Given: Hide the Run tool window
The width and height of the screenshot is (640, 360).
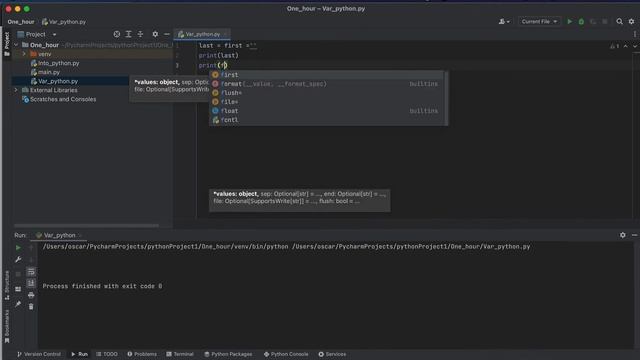Looking at the screenshot, I should (x=634, y=235).
